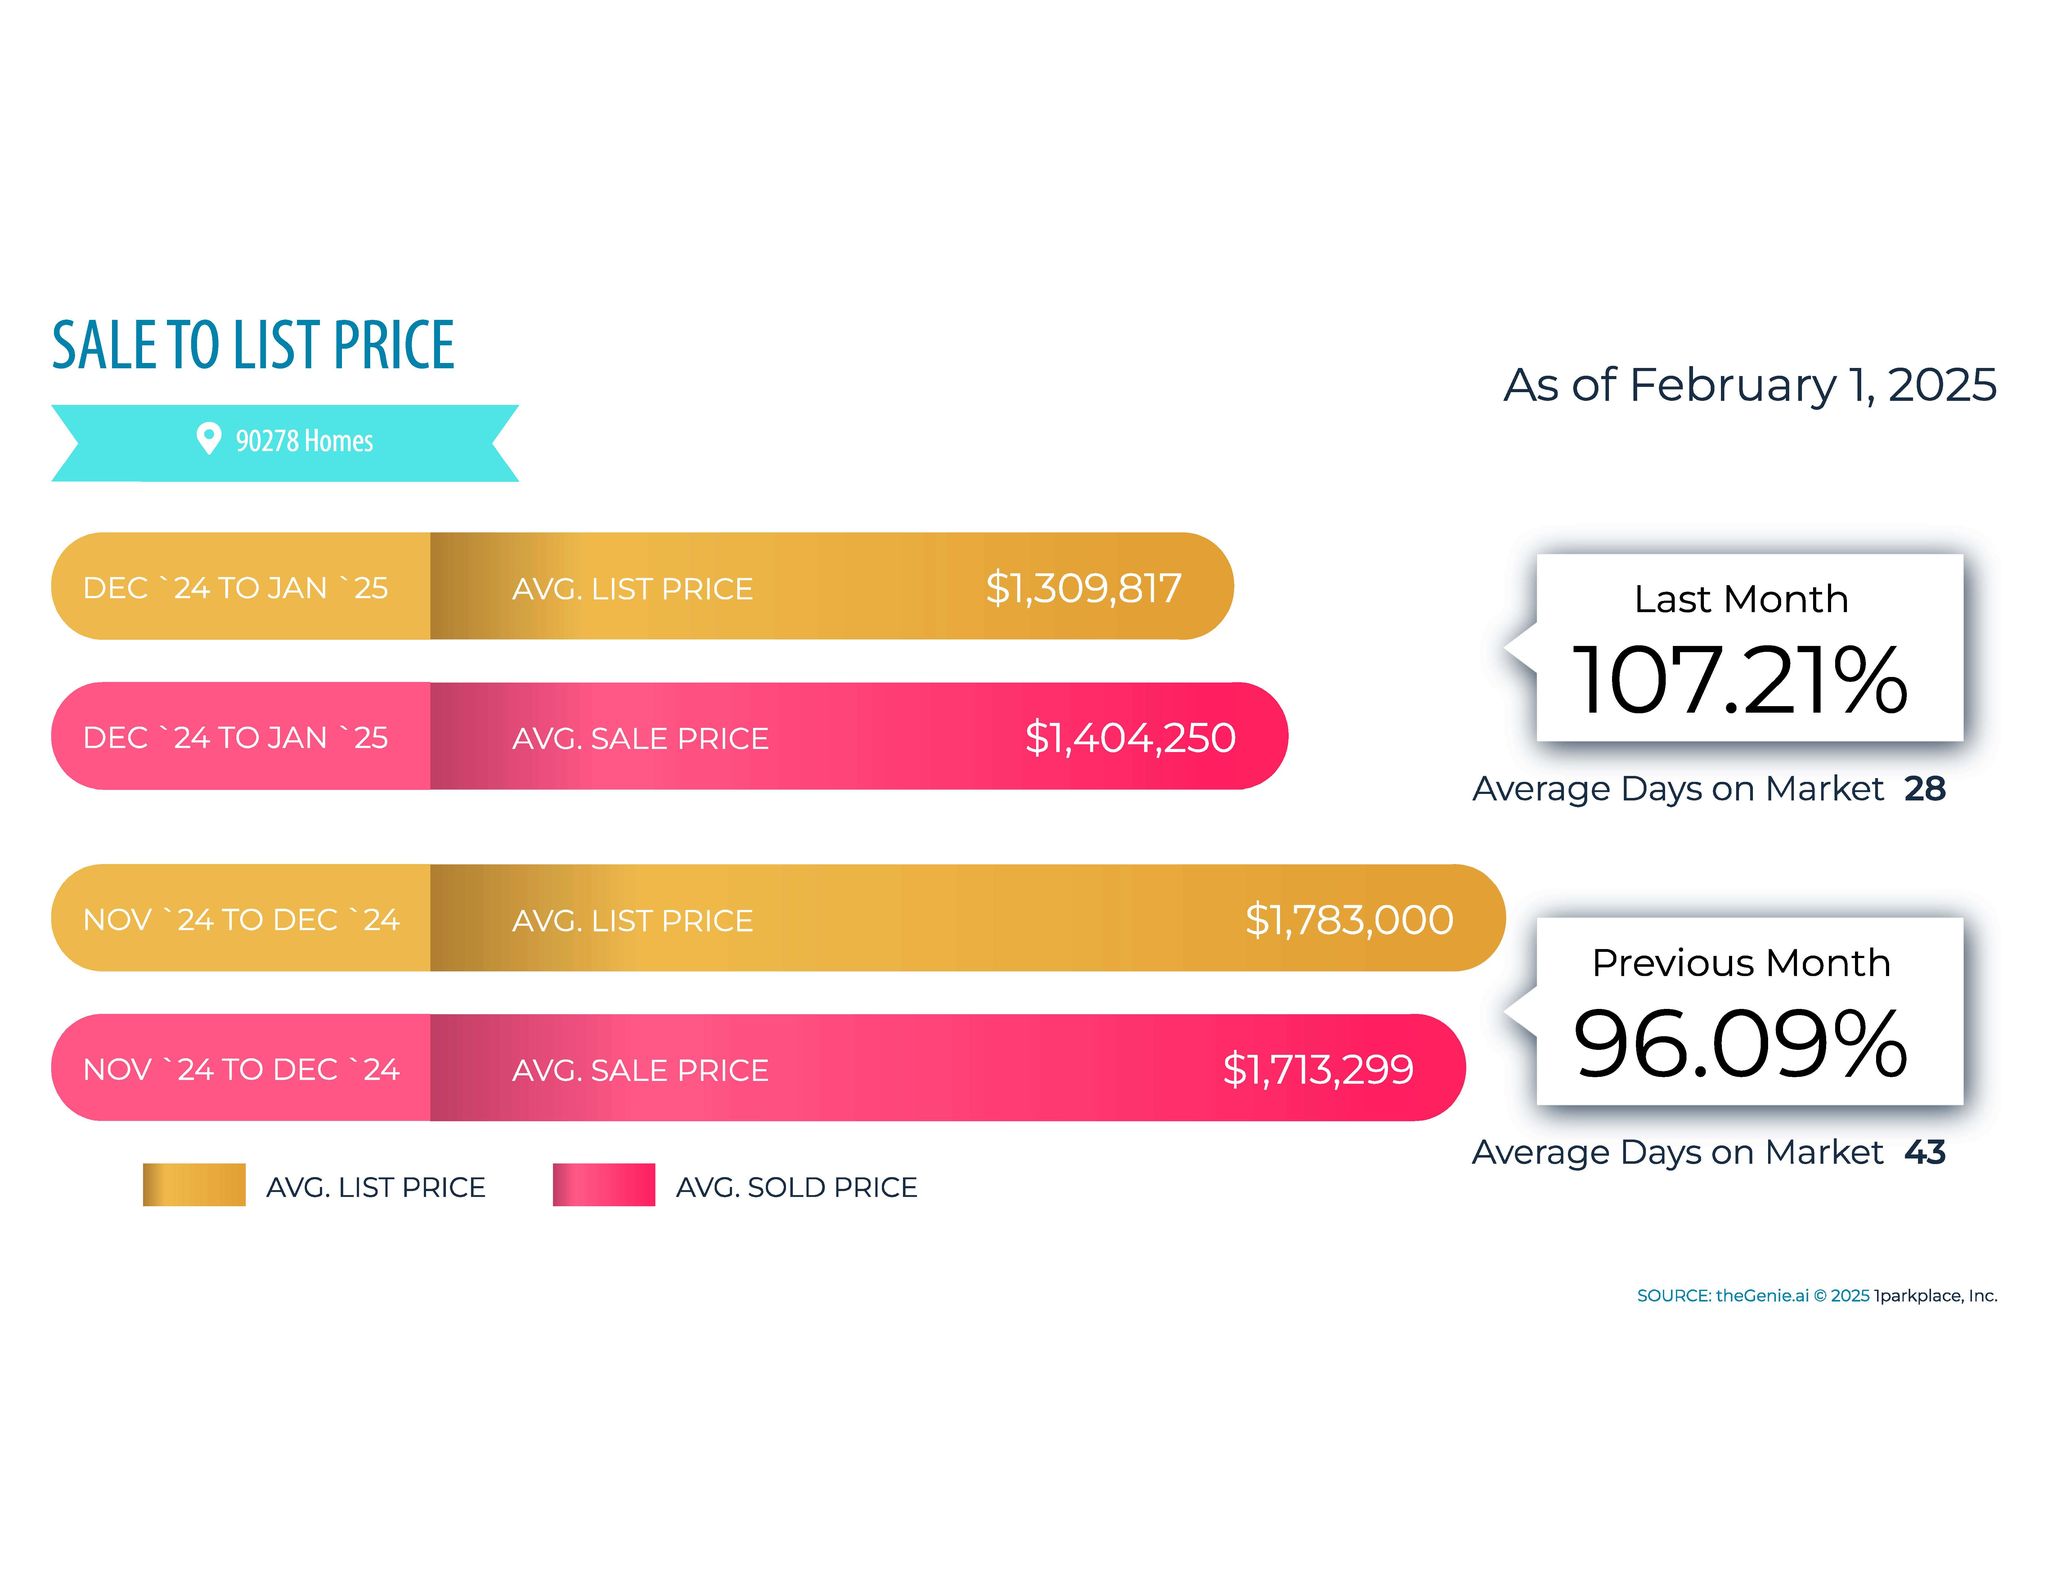The height and width of the screenshot is (1577, 2048).
Task: Click the 90278 Homes banner text
Action: click(x=304, y=441)
